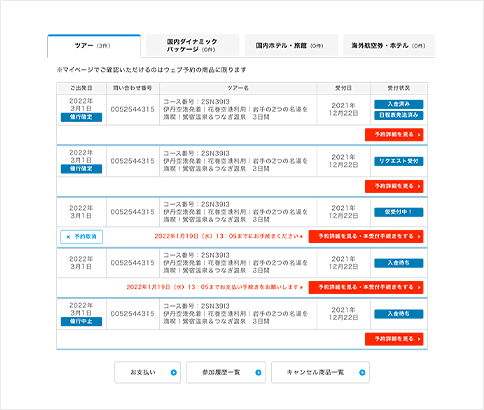Click the tour name in the 仮受付中 row
Image resolution: width=484 pixels, height=410 pixels.
235,212
